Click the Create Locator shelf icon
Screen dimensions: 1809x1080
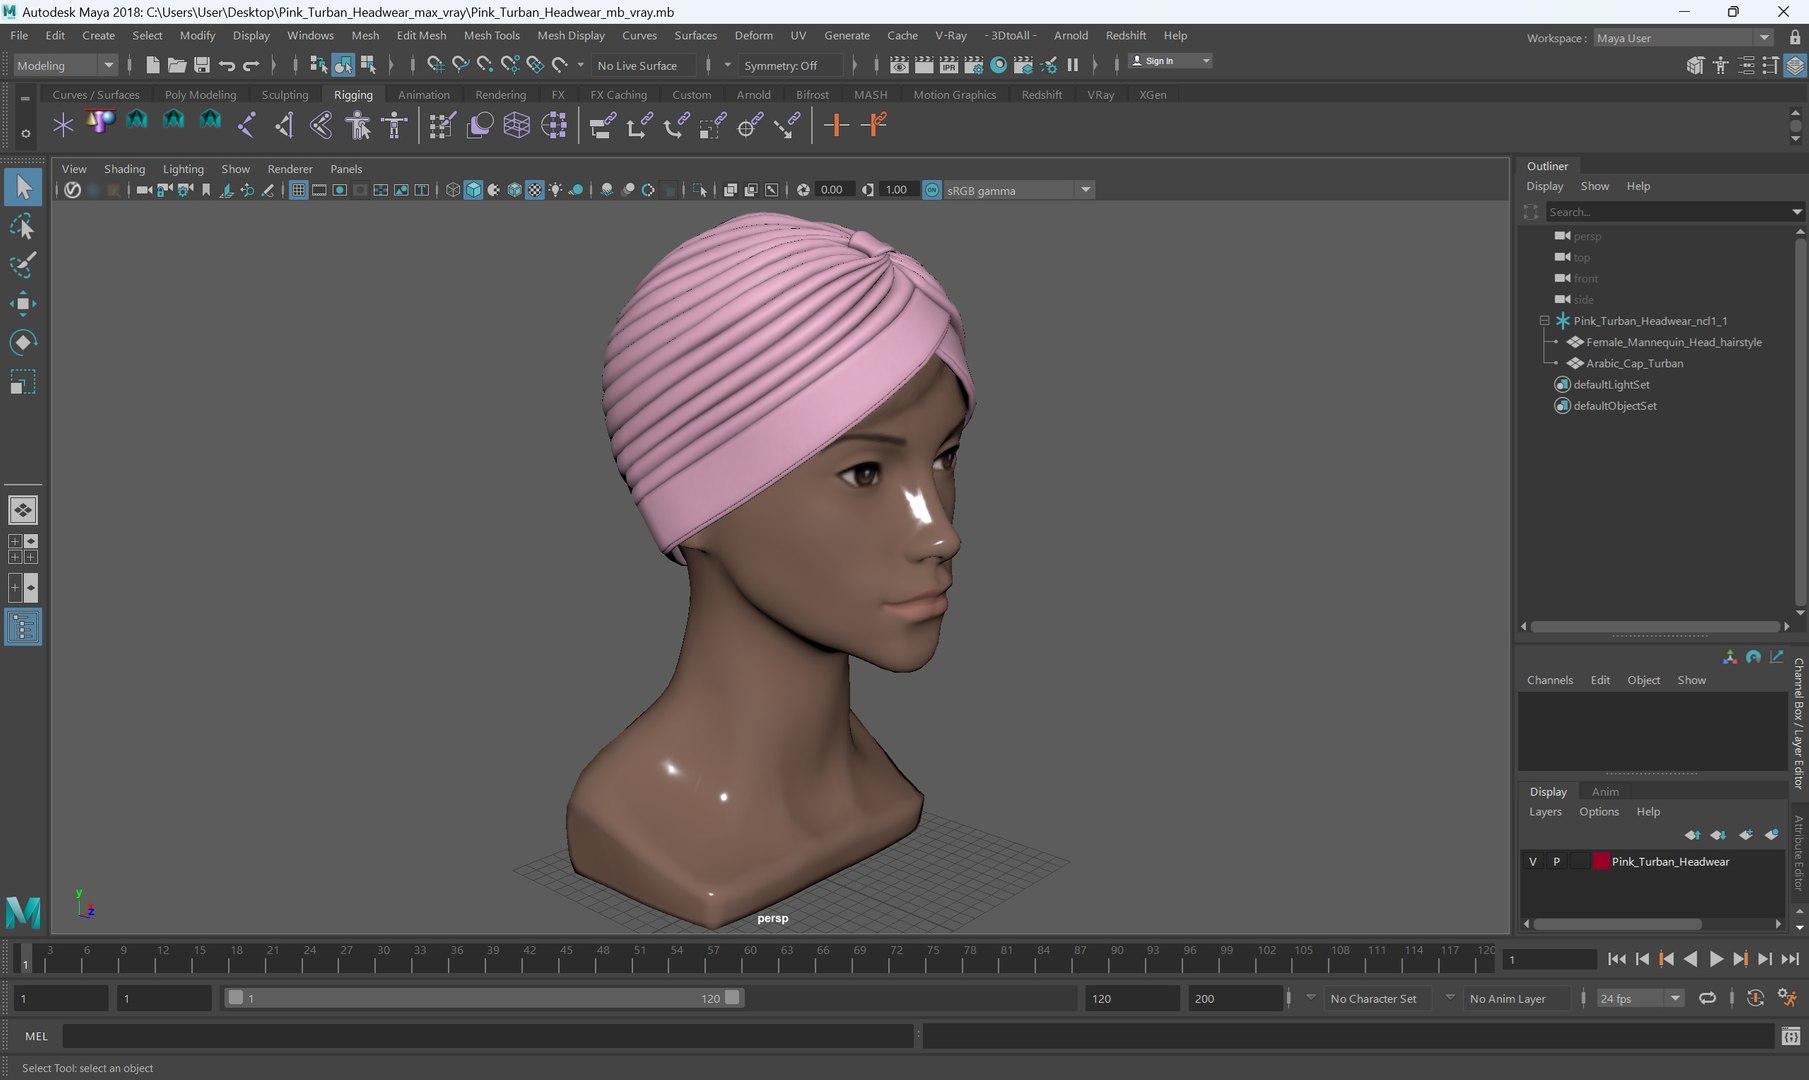click(63, 125)
